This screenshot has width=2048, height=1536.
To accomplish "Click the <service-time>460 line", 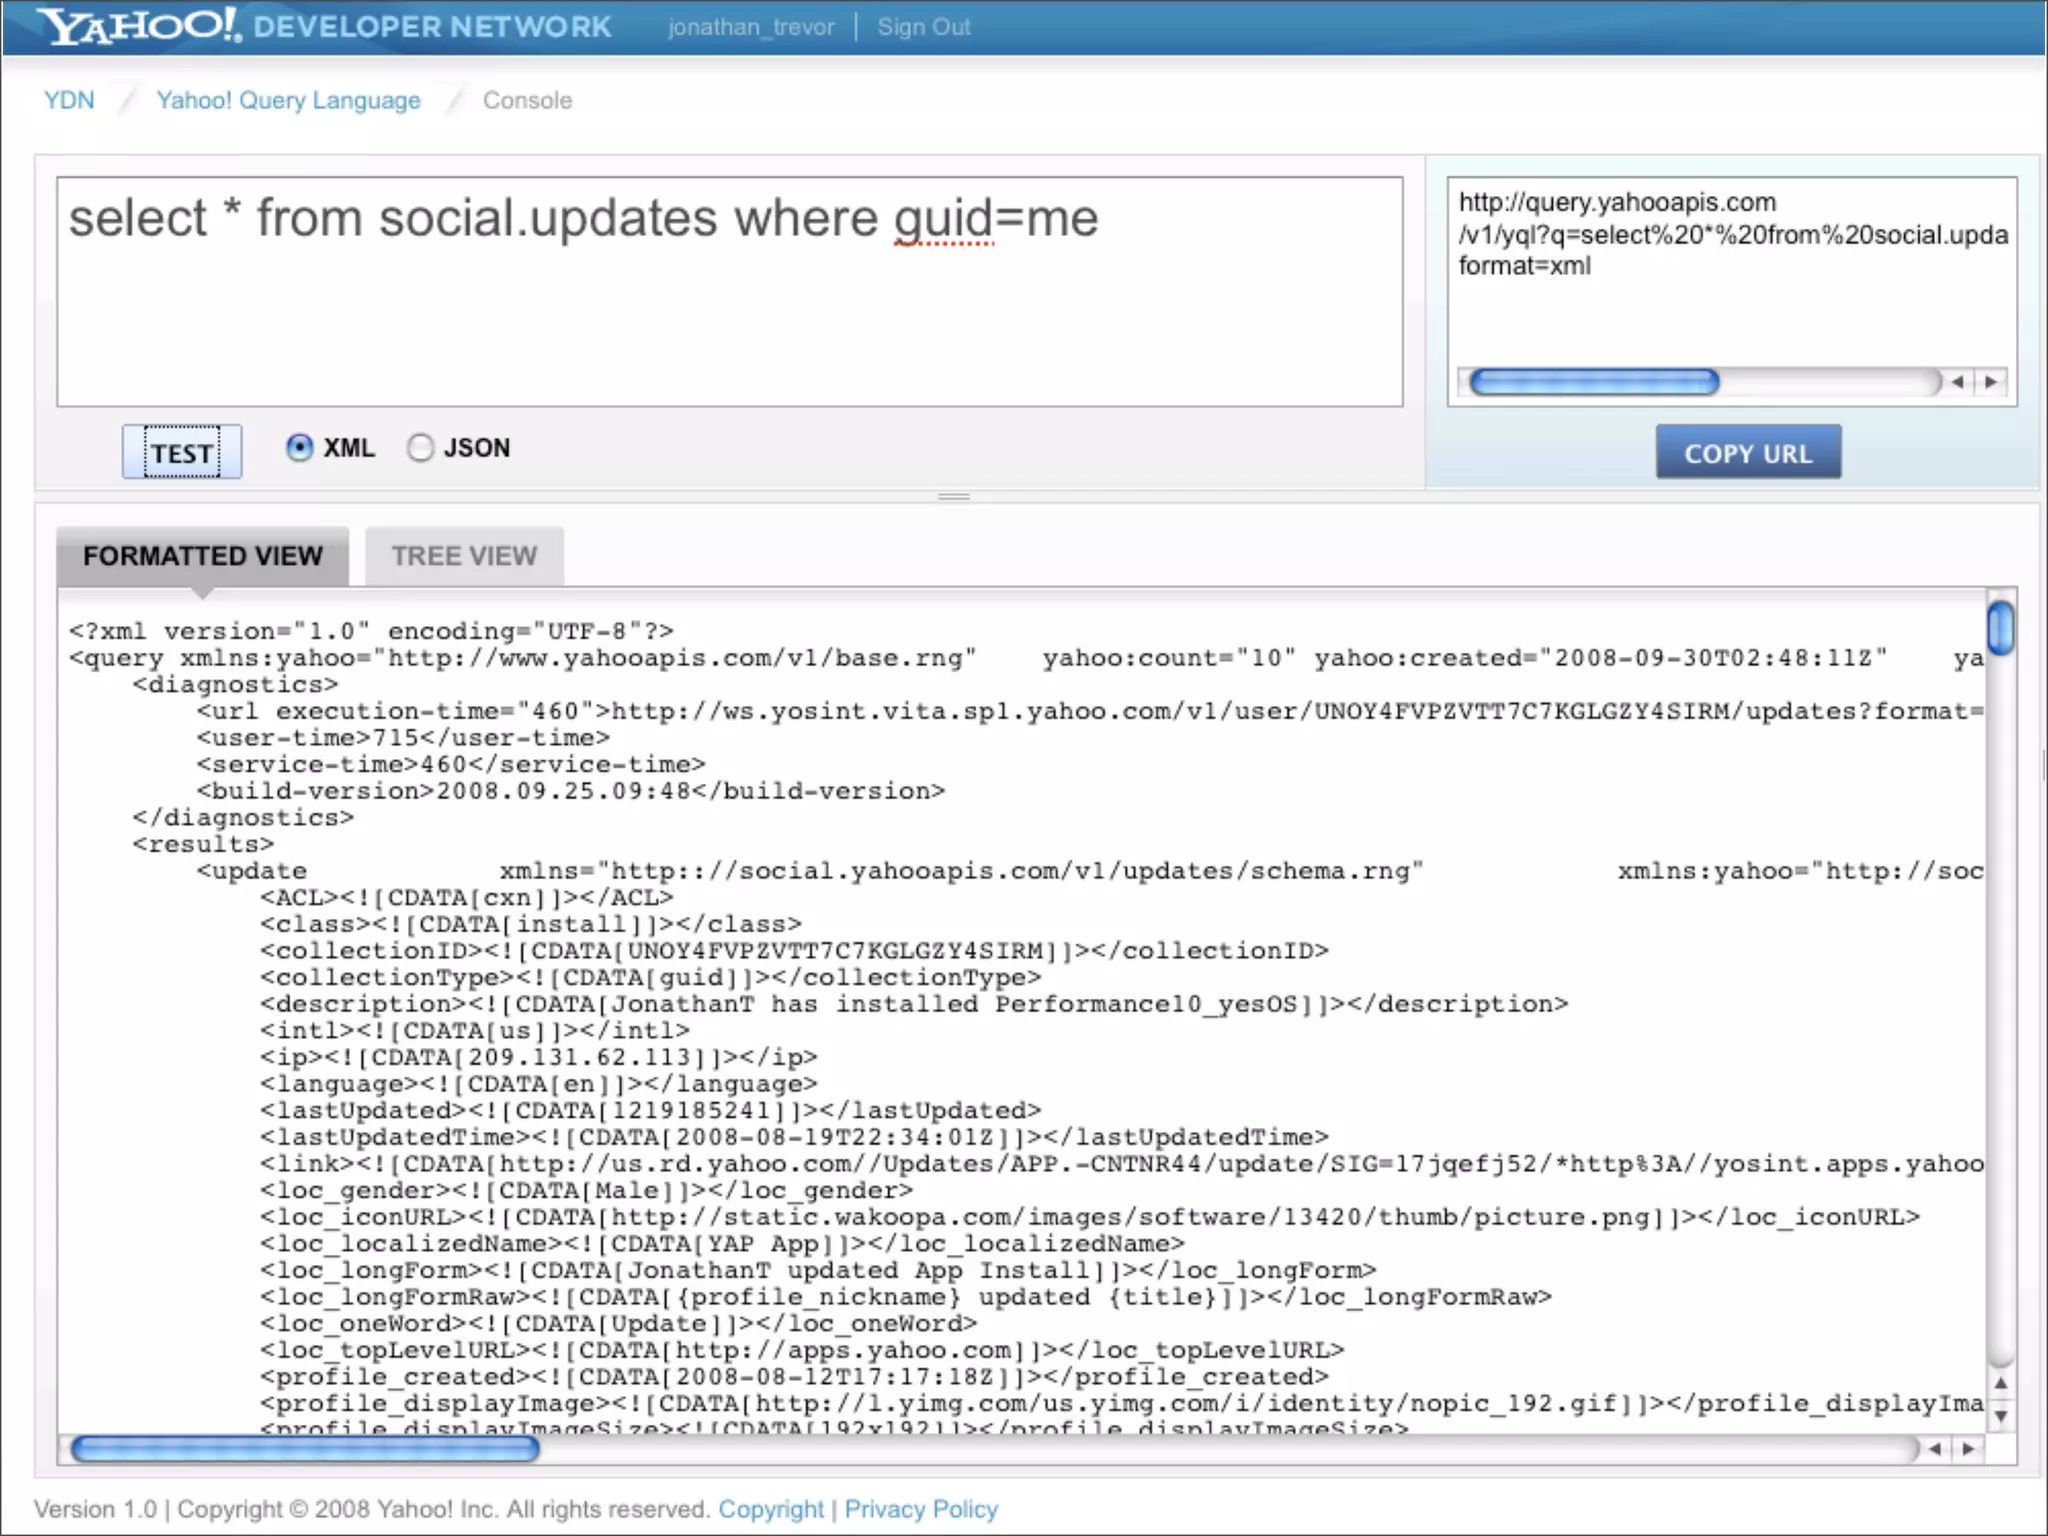I will [x=451, y=764].
